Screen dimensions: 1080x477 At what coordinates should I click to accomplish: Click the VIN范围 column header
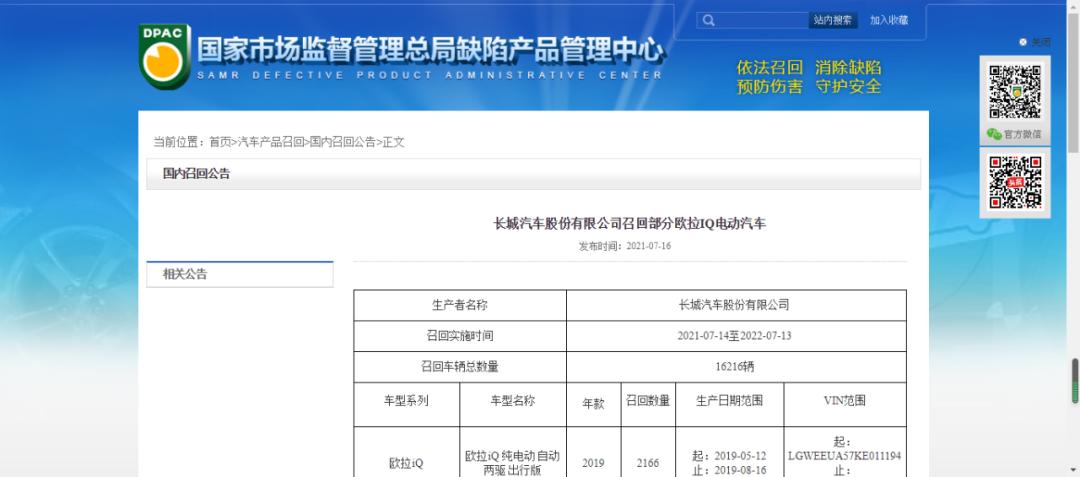[845, 405]
